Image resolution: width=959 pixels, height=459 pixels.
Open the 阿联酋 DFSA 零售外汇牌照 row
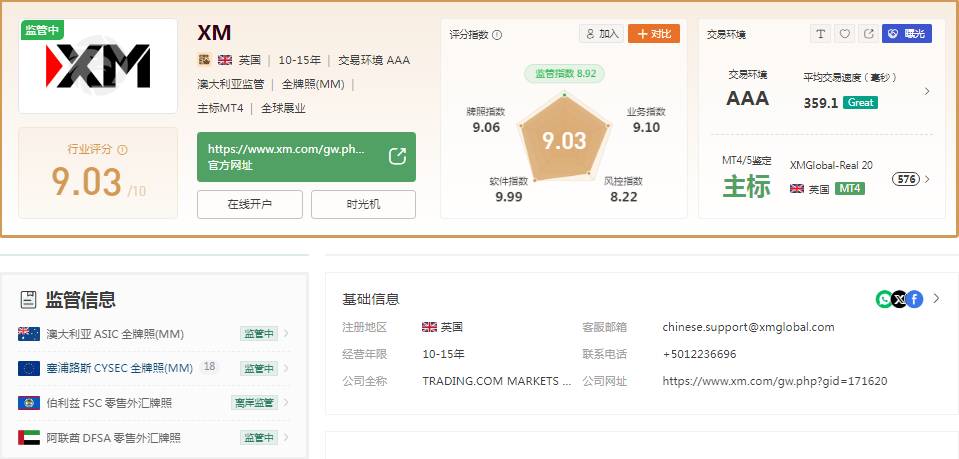pyautogui.click(x=154, y=438)
